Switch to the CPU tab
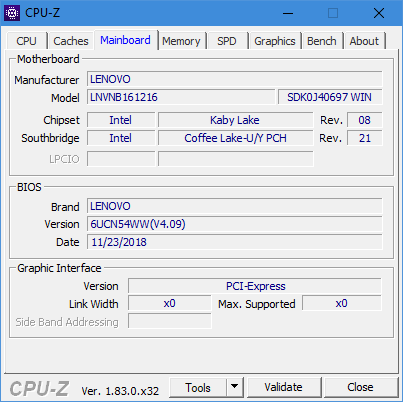Image resolution: width=403 pixels, height=402 pixels. click(26, 41)
